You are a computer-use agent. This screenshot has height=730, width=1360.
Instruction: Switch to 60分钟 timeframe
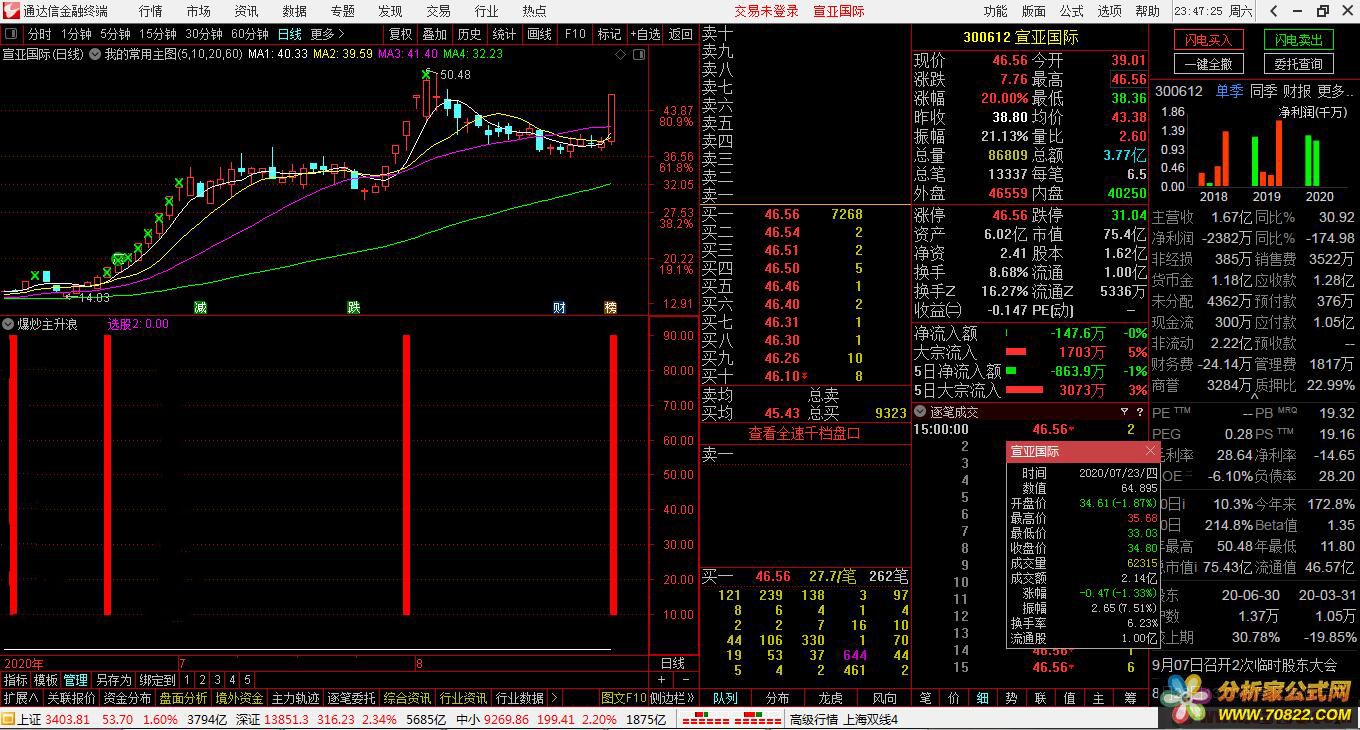click(x=250, y=33)
